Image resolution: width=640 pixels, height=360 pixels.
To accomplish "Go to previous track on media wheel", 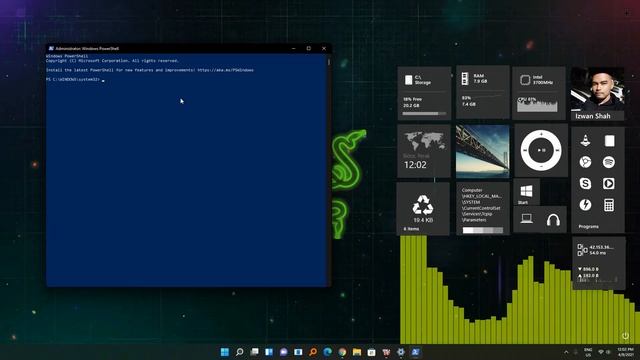I will [x=525, y=150].
